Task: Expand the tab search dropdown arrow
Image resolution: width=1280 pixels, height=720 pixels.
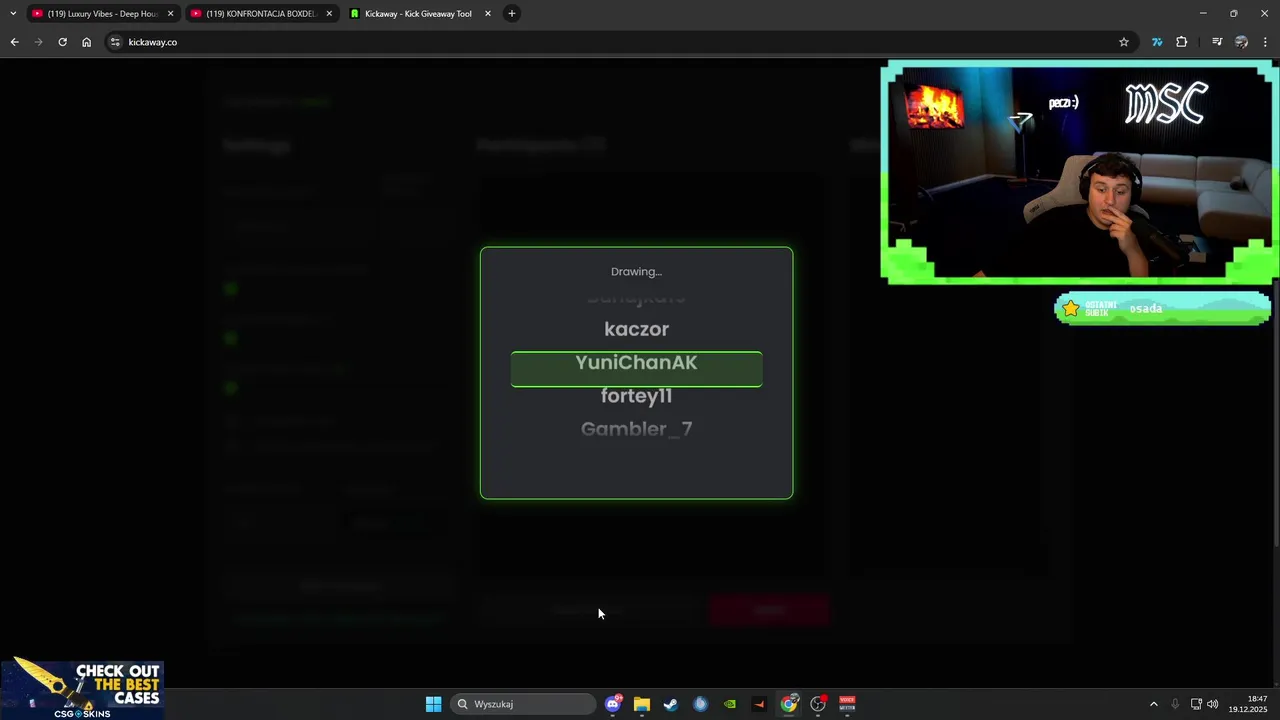Action: point(13,13)
